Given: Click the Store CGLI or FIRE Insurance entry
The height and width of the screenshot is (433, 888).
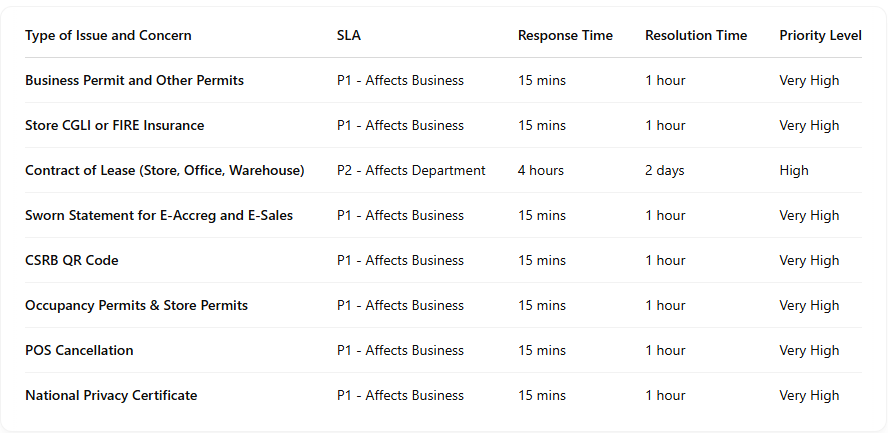Looking at the screenshot, I should click(x=114, y=125).
